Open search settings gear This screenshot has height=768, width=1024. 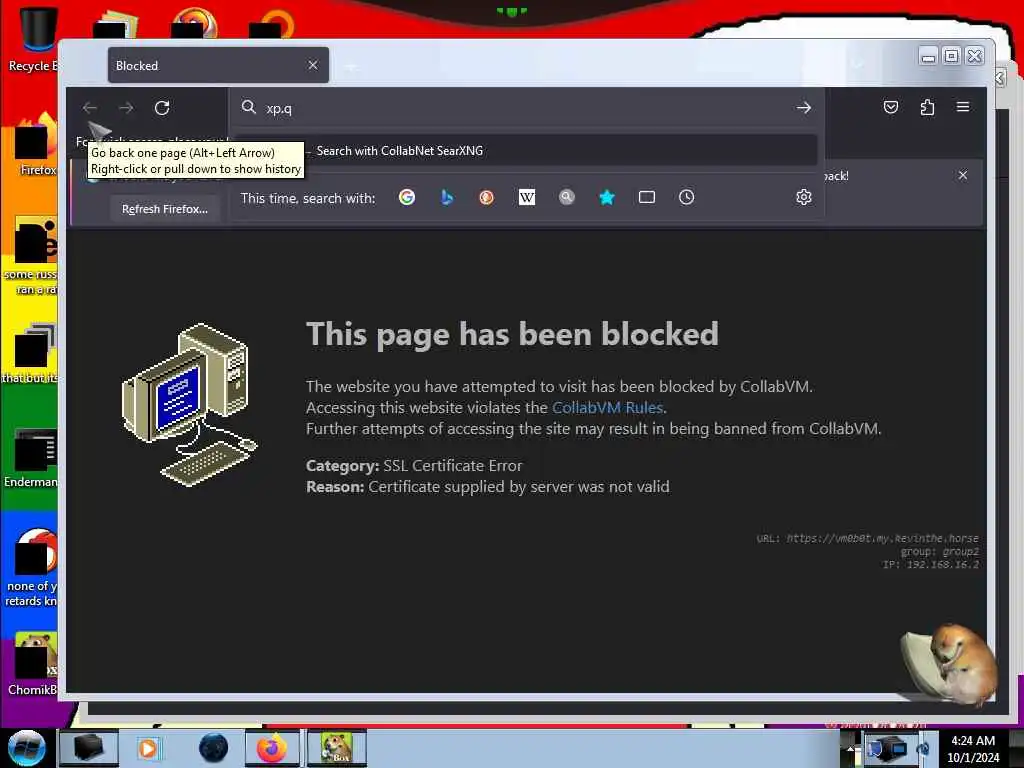point(804,197)
